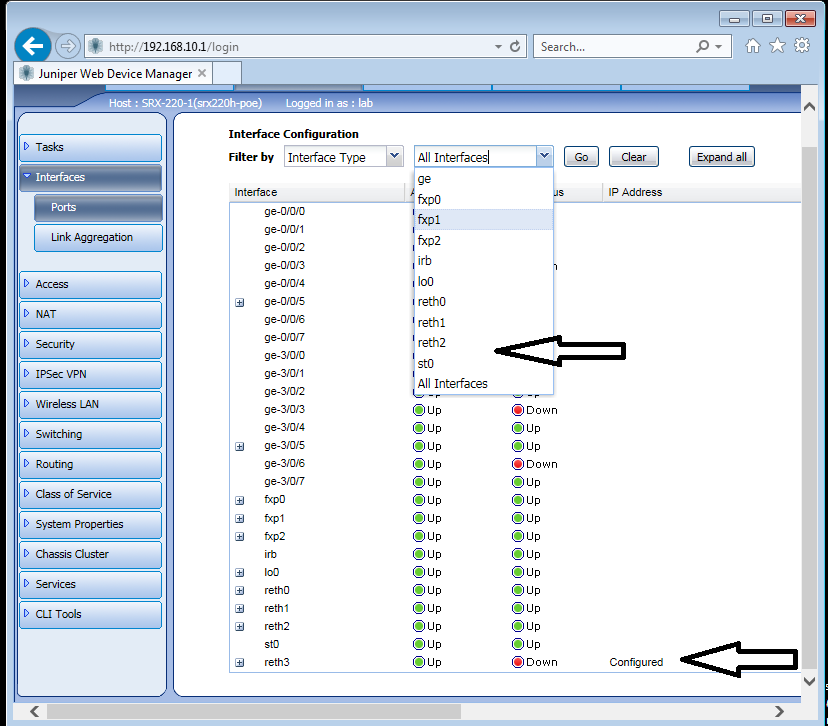Screen dimensions: 828x726
Task: Open the Interface Type filter dropdown
Action: pyautogui.click(x=394, y=156)
